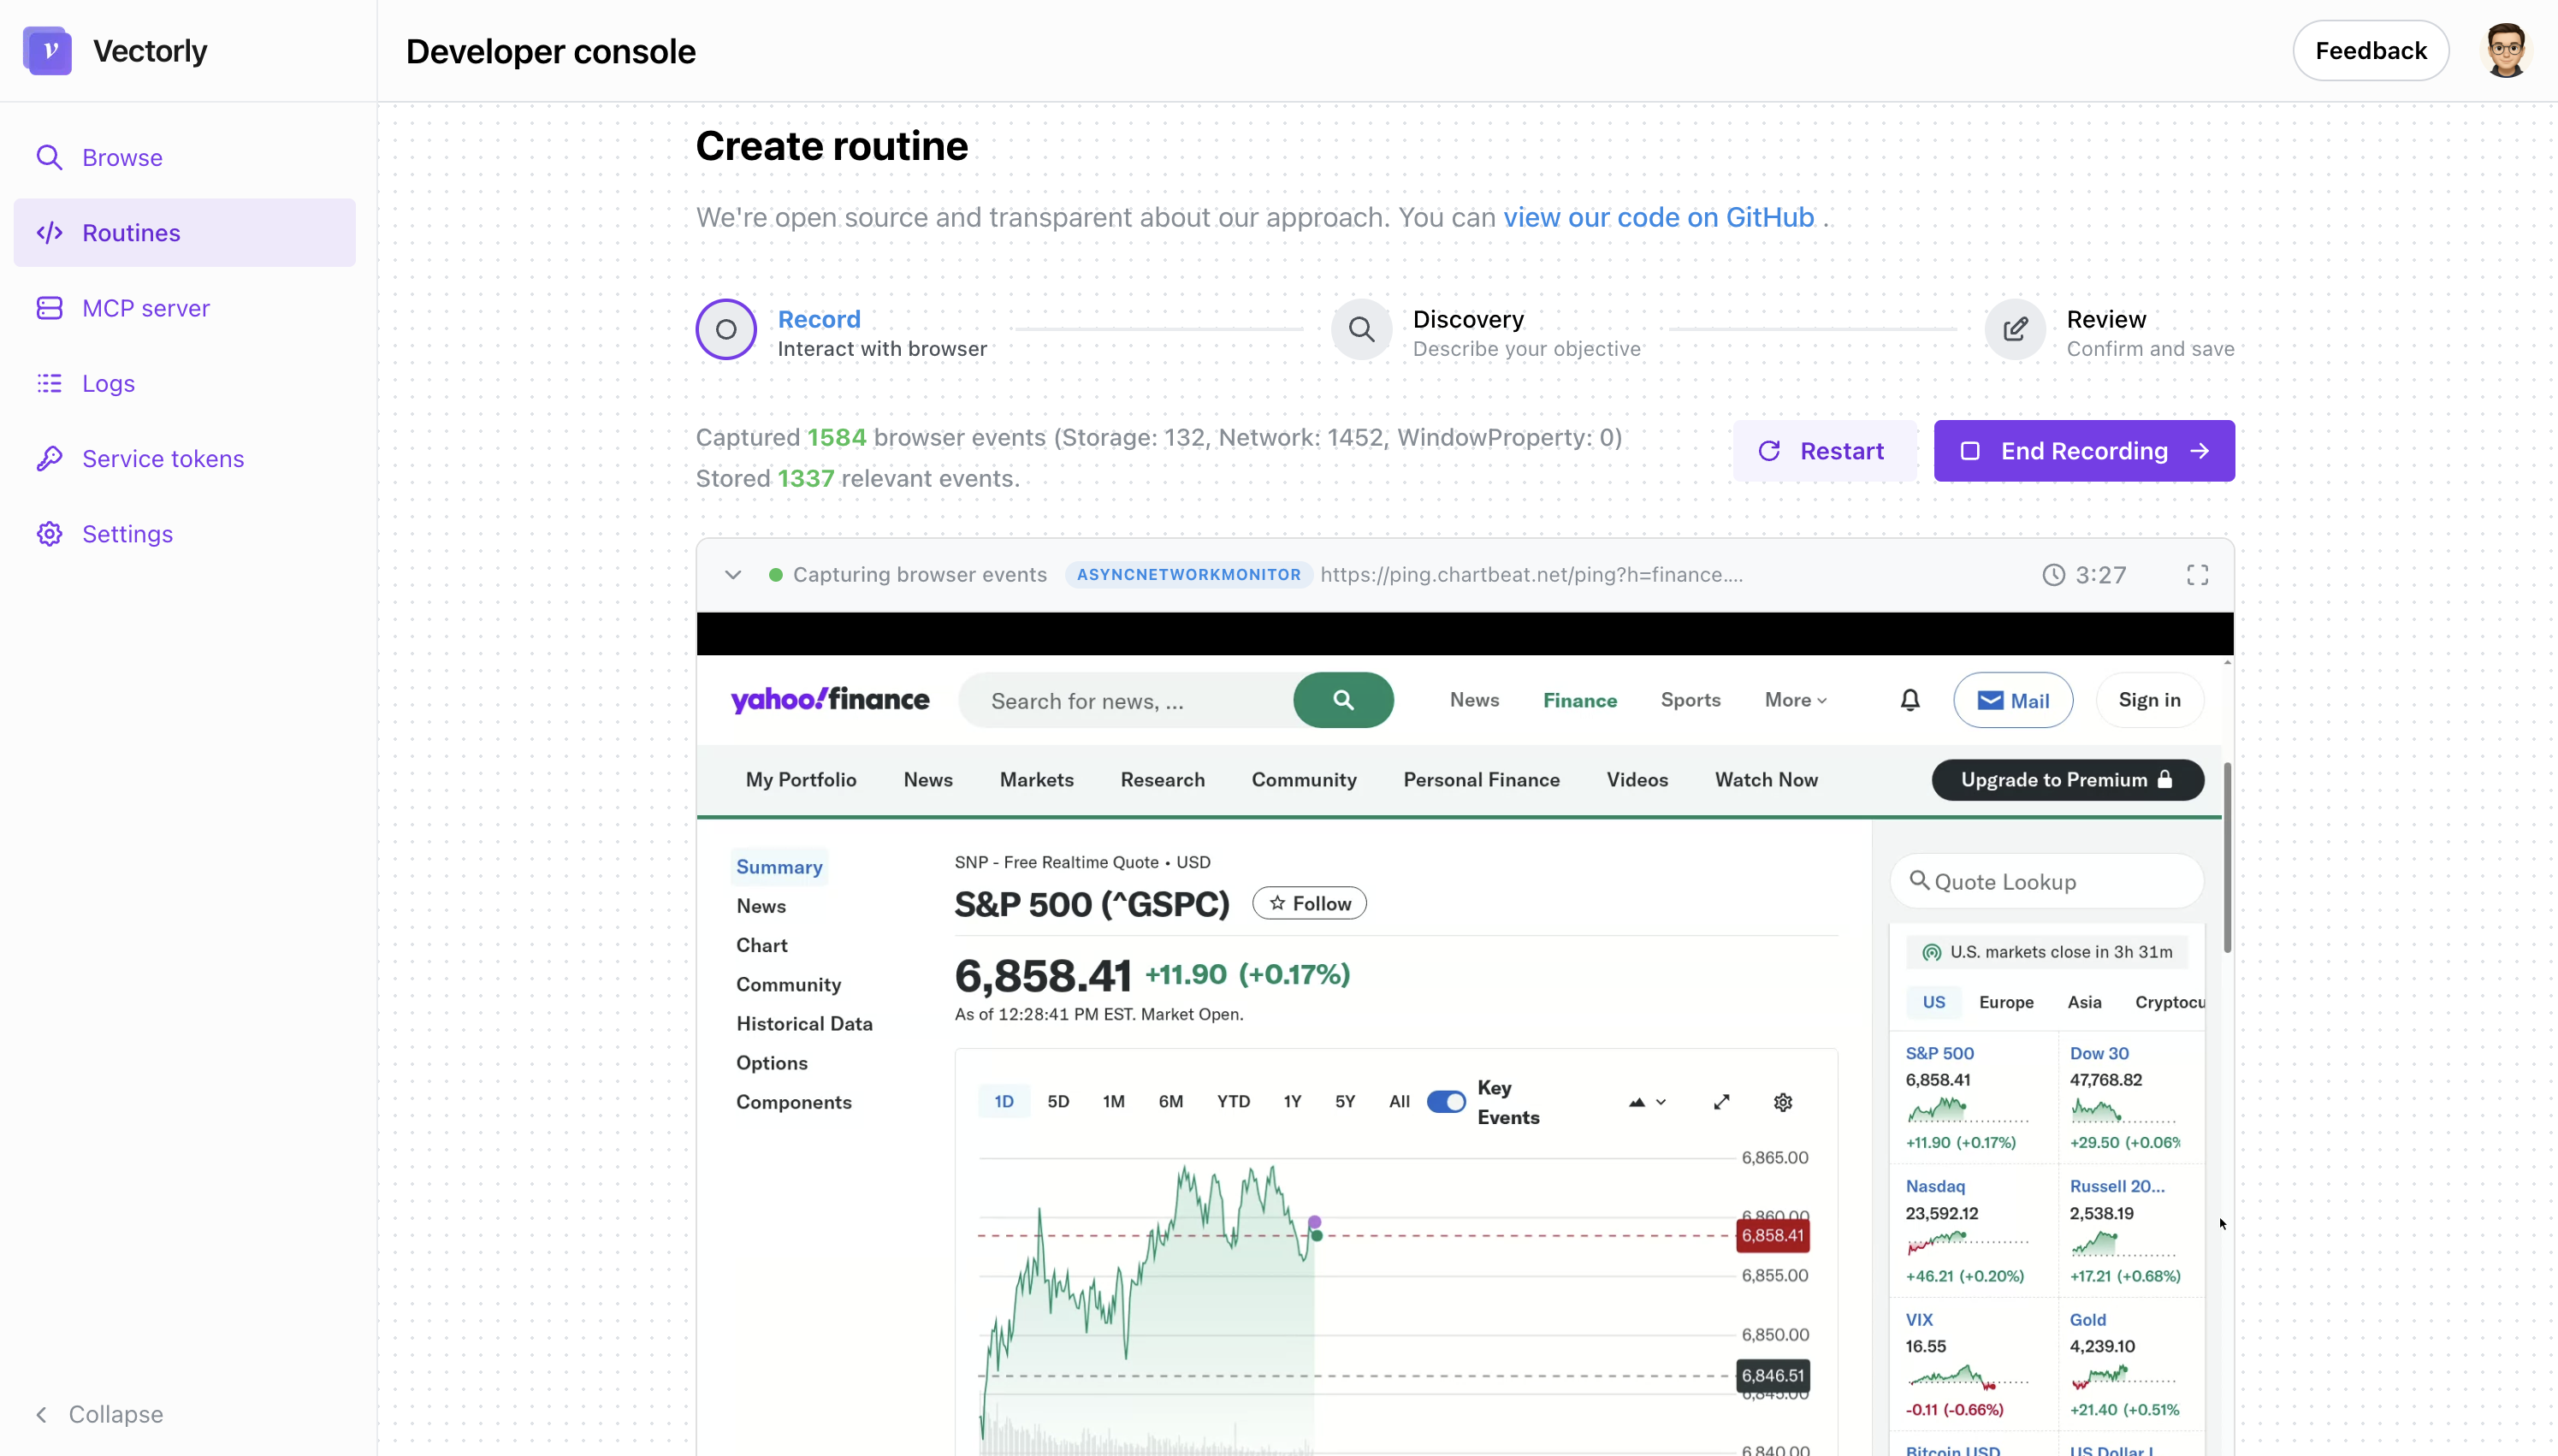Click the Vectorly logo icon
The width and height of the screenshot is (2558, 1456).
click(x=47, y=50)
